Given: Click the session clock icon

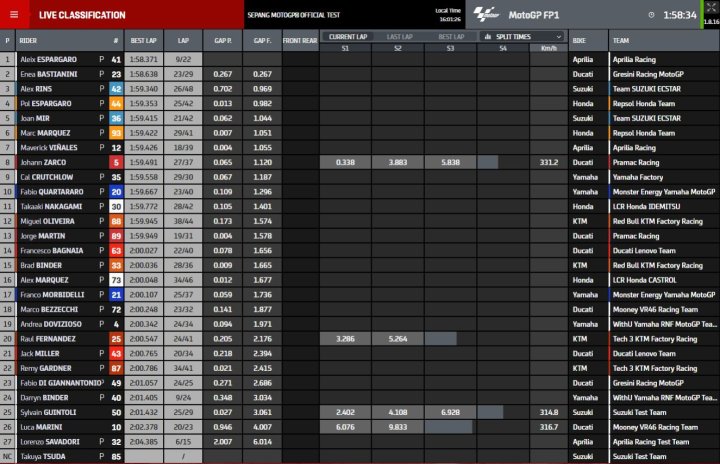Looking at the screenshot, I should [x=651, y=15].
